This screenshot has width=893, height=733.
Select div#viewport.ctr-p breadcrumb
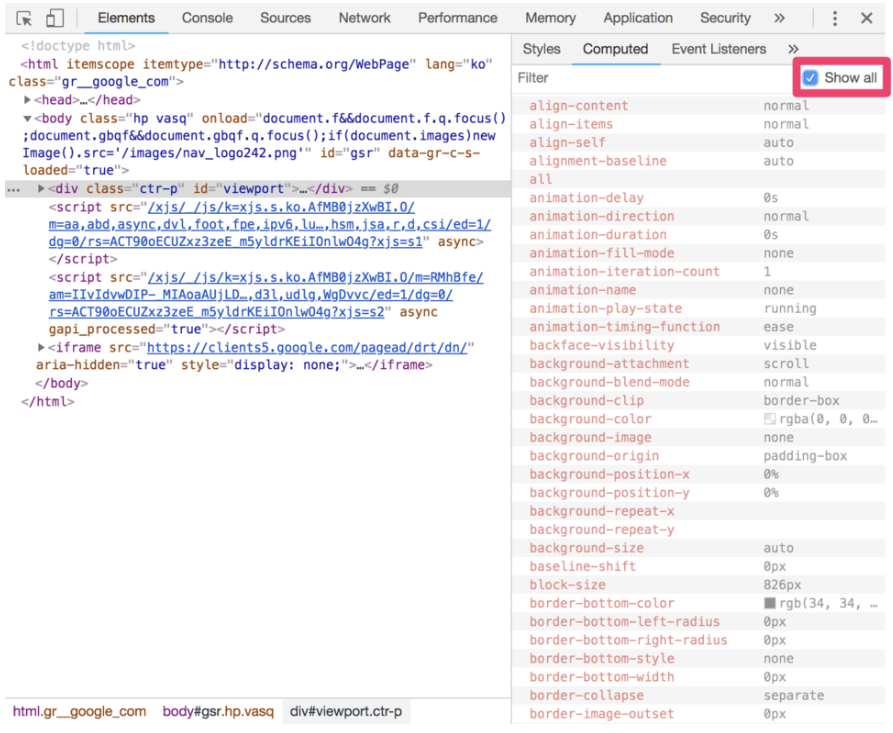click(346, 711)
